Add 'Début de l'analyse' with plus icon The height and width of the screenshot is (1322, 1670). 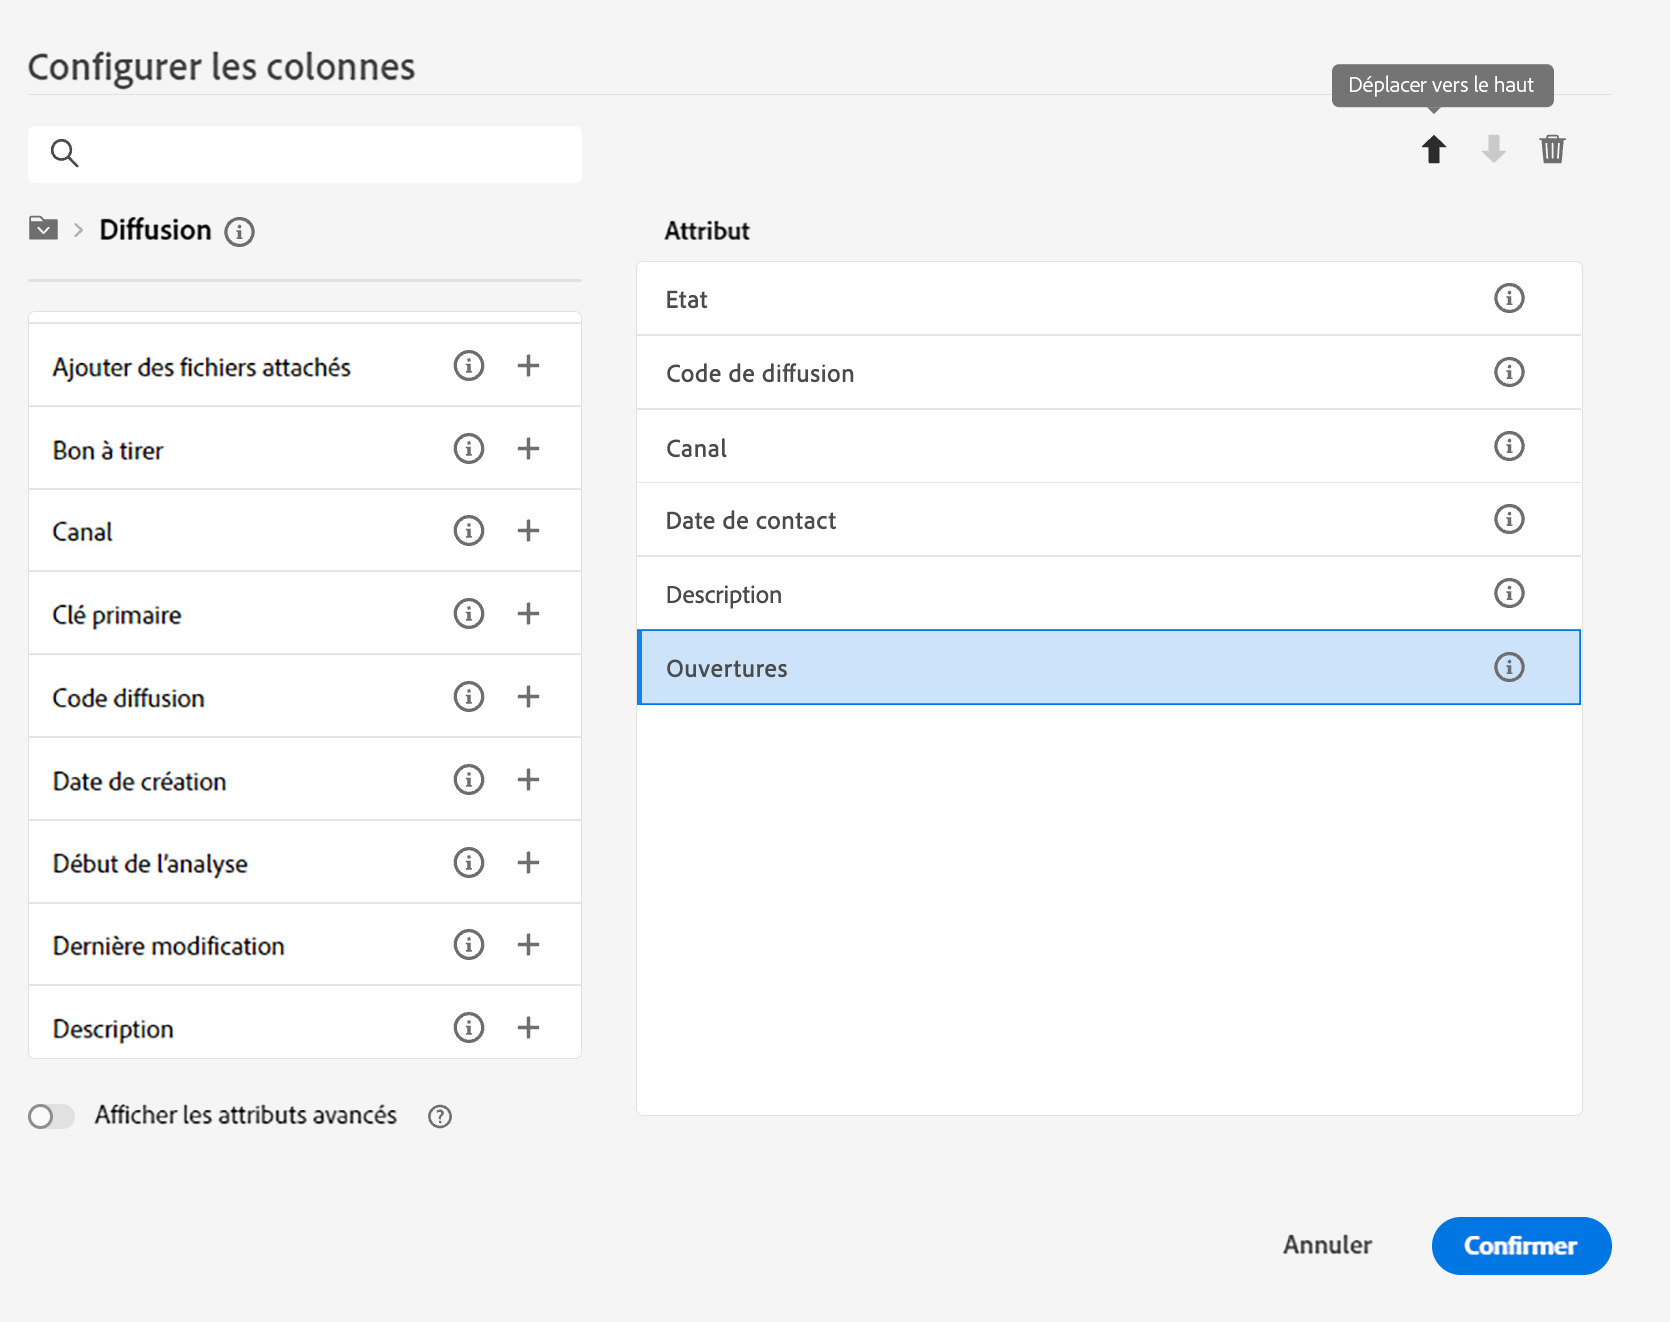(528, 862)
